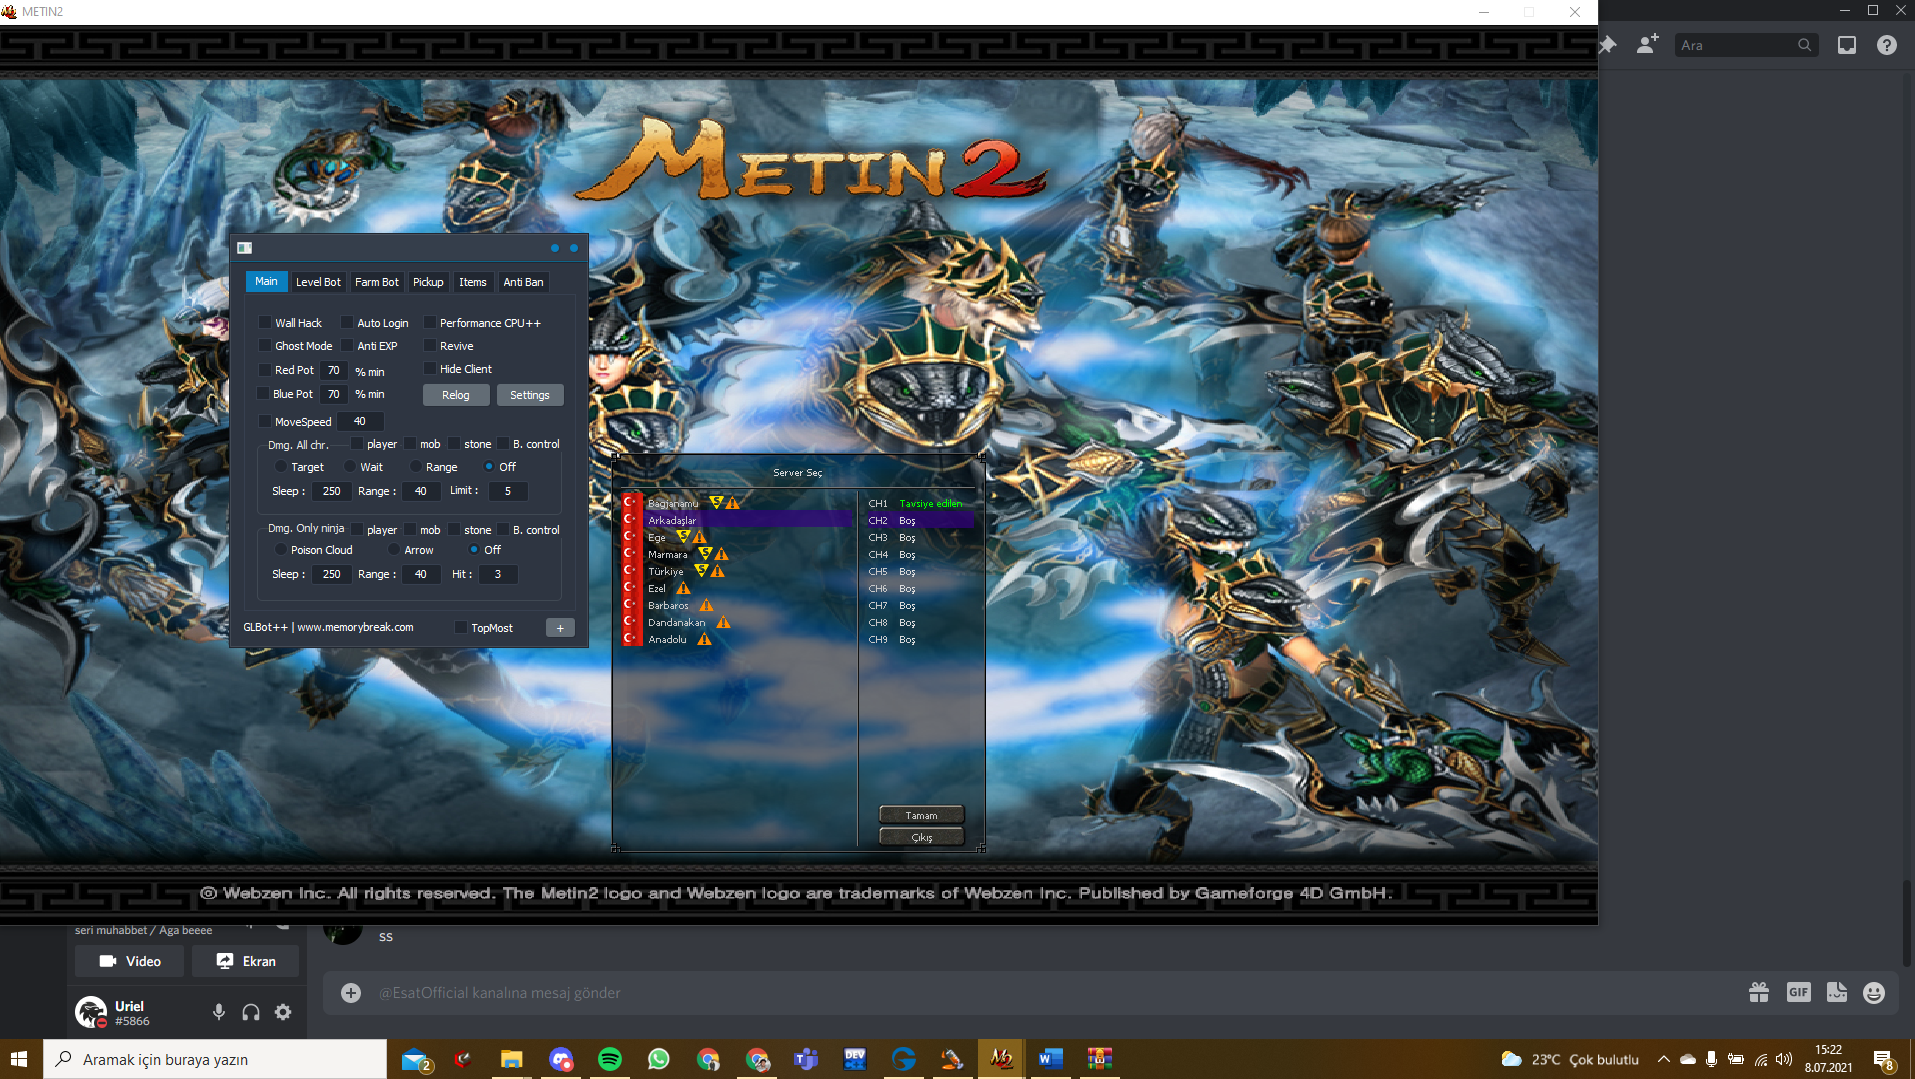Go to the Items tab

pyautogui.click(x=472, y=282)
